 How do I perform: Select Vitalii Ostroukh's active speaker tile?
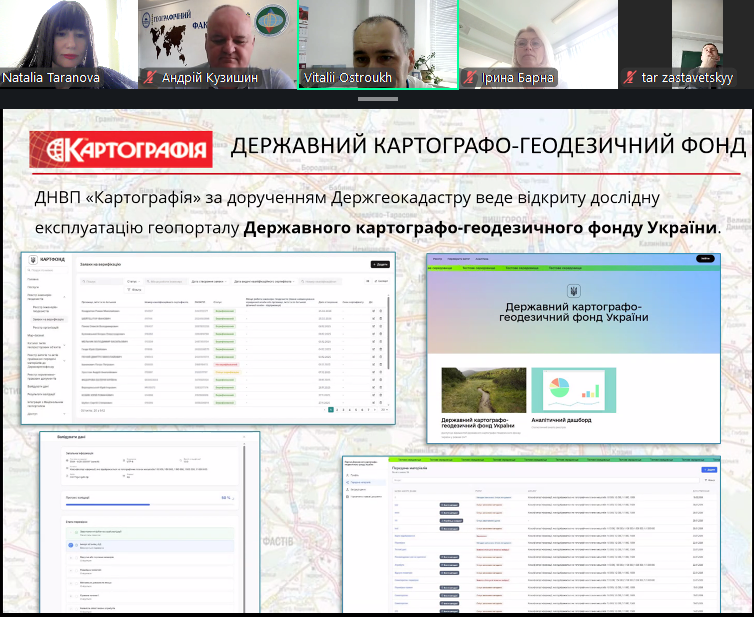coord(378,44)
